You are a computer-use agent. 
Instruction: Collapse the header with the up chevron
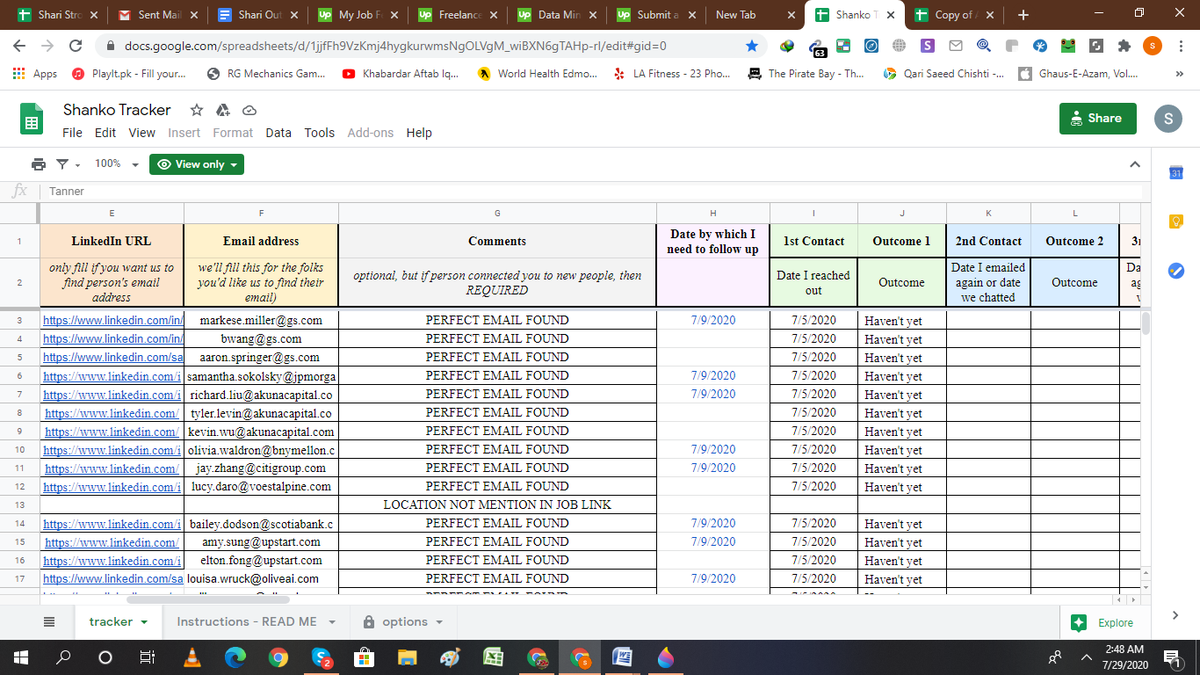pyautogui.click(x=1133, y=164)
